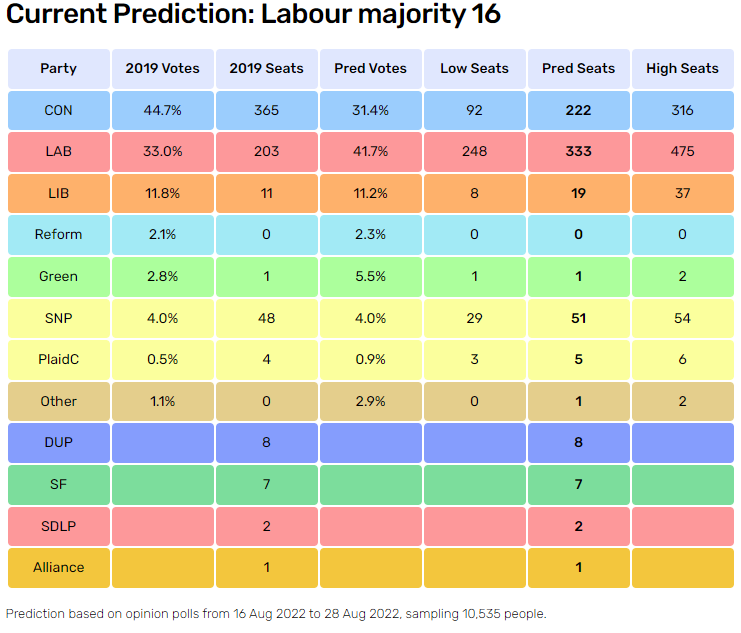Image resolution: width=741 pixels, height=633 pixels.
Task: Click Labour's predicted seats value 333
Action: [578, 152]
